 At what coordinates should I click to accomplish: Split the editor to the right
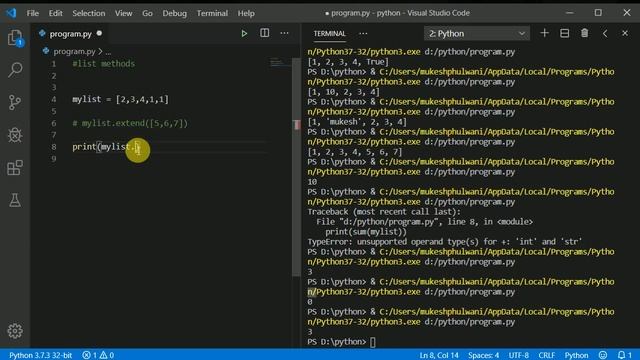264,33
